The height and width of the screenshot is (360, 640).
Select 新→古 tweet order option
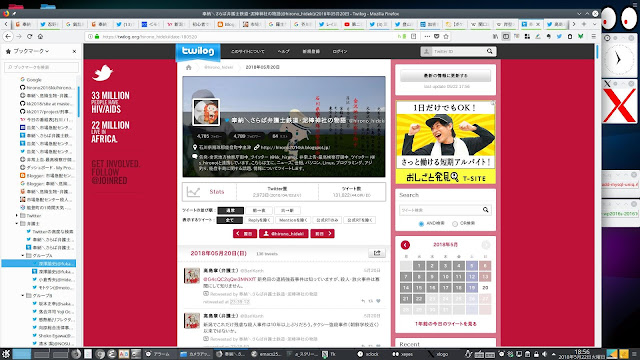[x=259, y=211]
